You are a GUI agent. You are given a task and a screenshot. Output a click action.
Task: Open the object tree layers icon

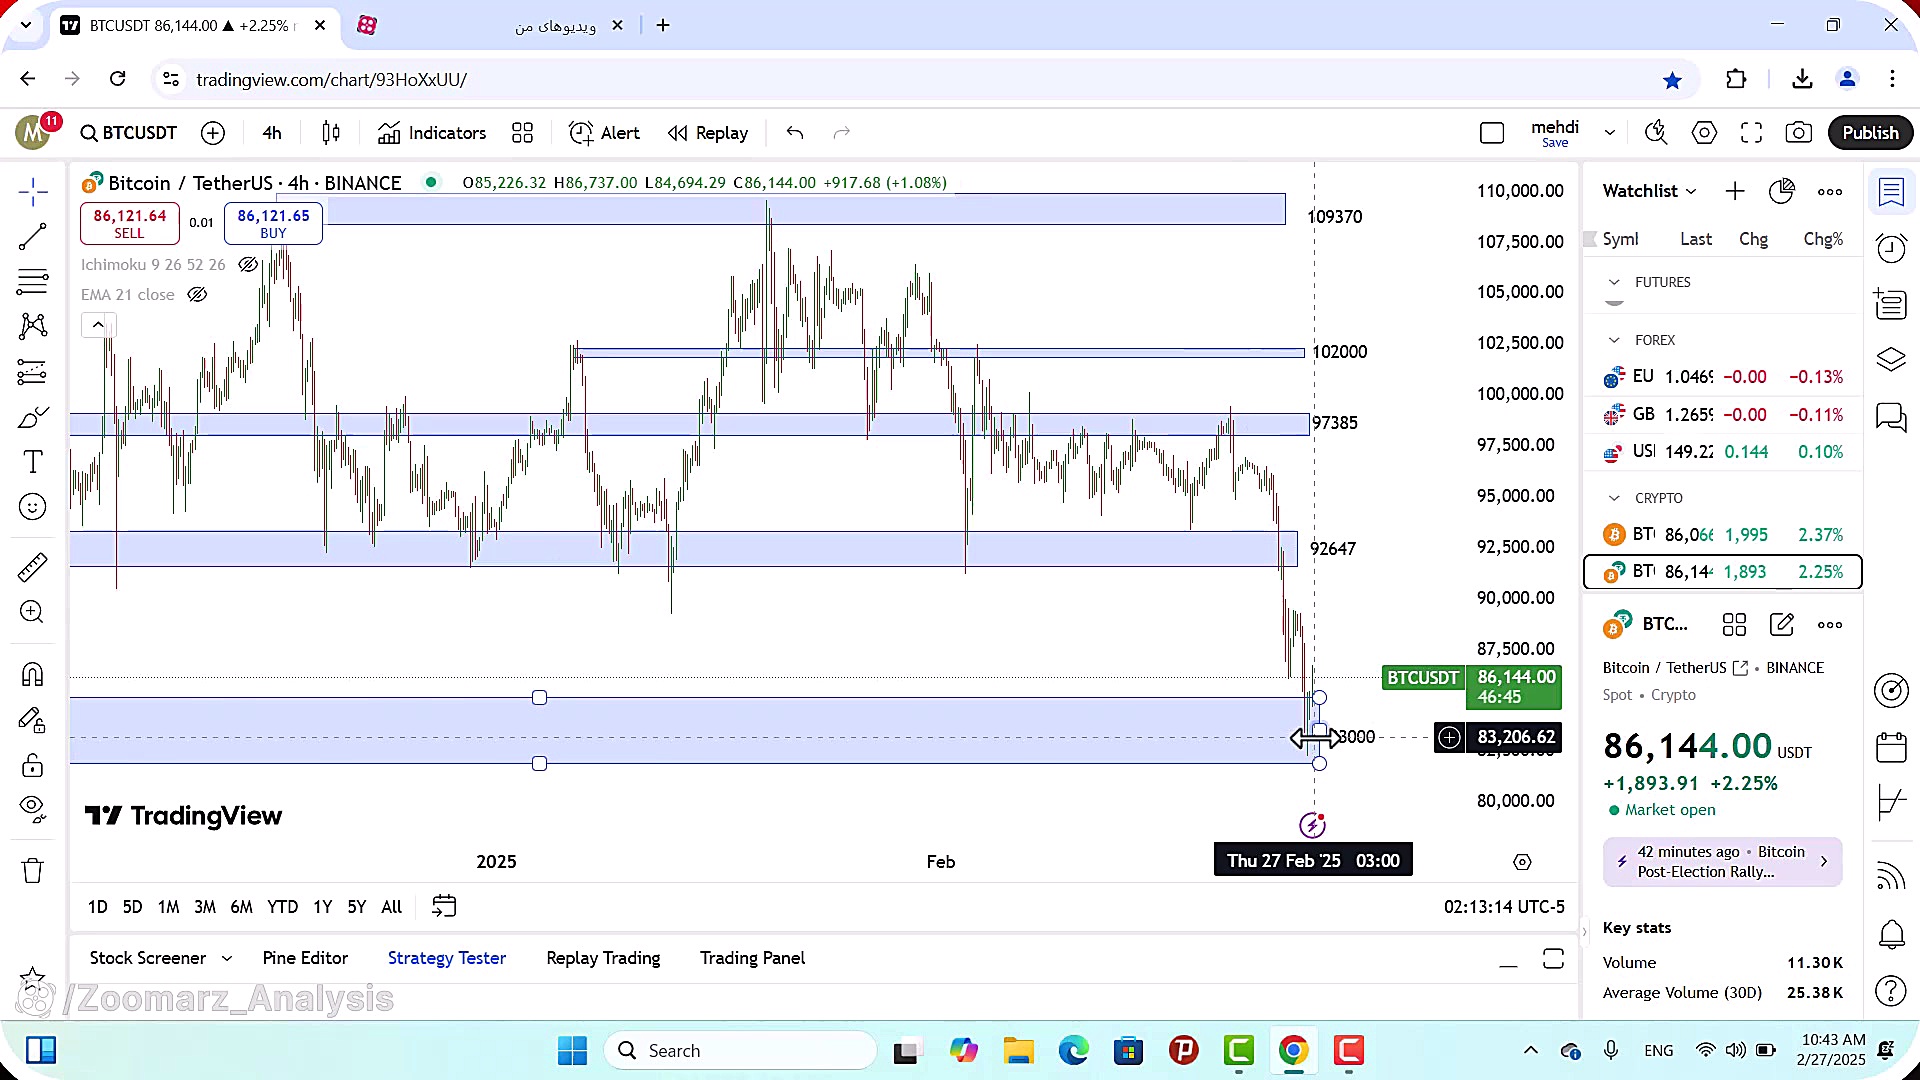[x=1891, y=359]
